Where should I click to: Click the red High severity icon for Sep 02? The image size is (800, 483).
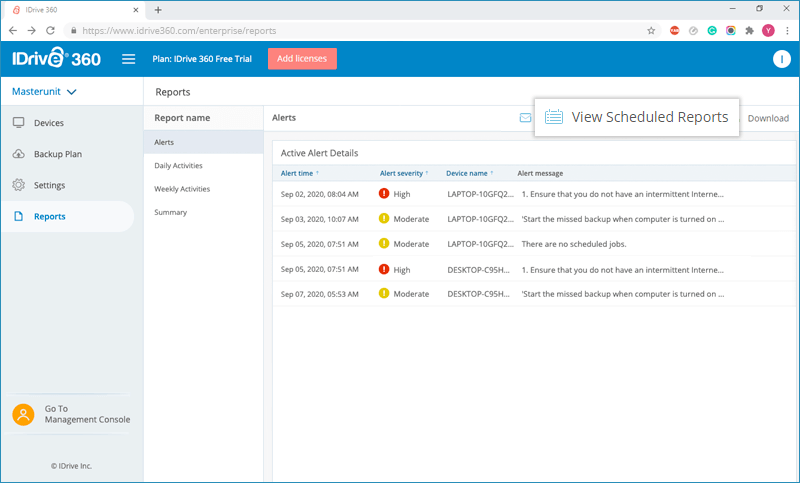(x=384, y=193)
